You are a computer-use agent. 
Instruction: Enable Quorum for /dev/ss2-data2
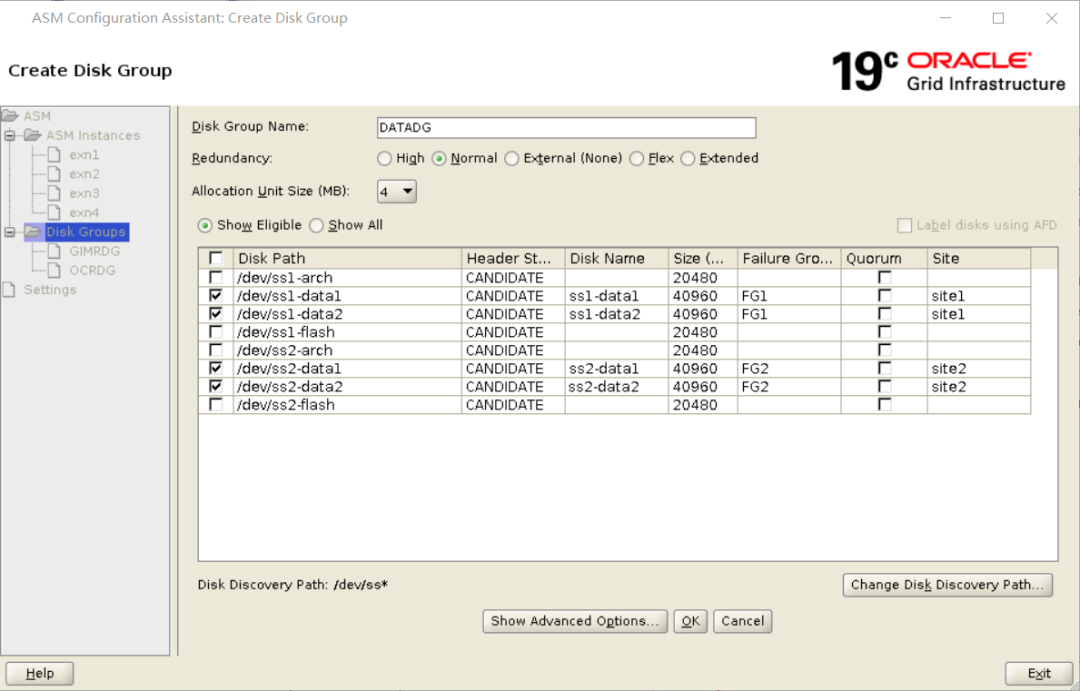[x=884, y=386]
